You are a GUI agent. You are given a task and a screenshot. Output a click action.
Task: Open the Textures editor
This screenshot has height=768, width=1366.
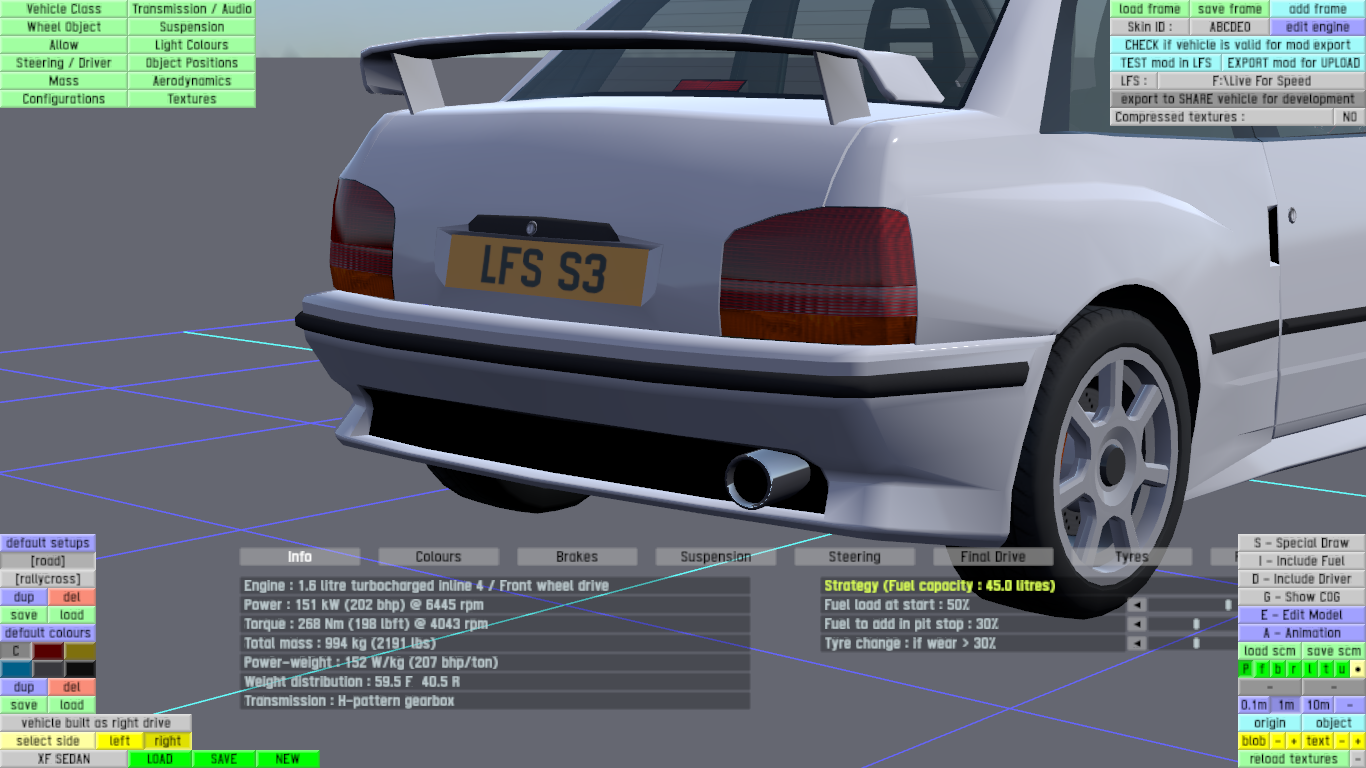coord(192,99)
